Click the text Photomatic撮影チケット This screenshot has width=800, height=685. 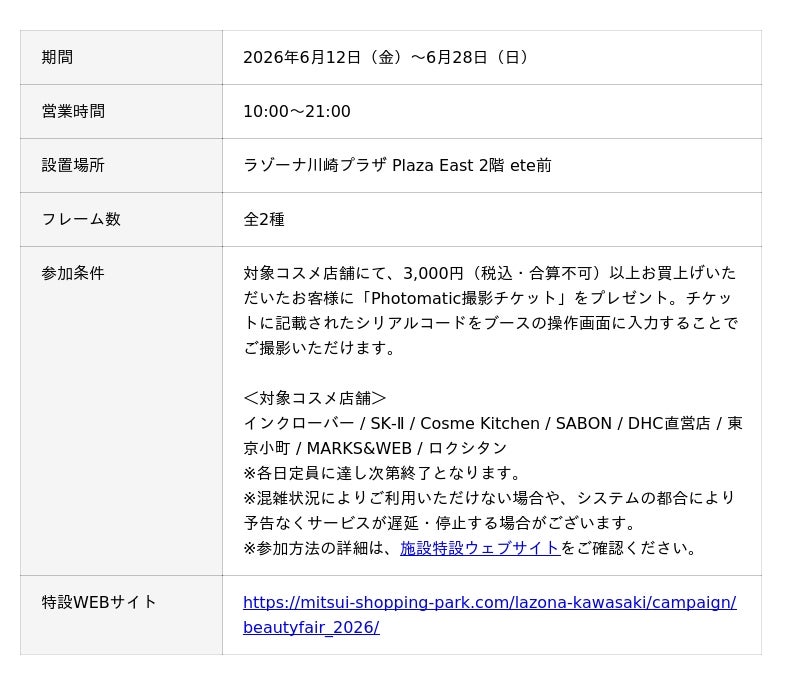(463, 298)
